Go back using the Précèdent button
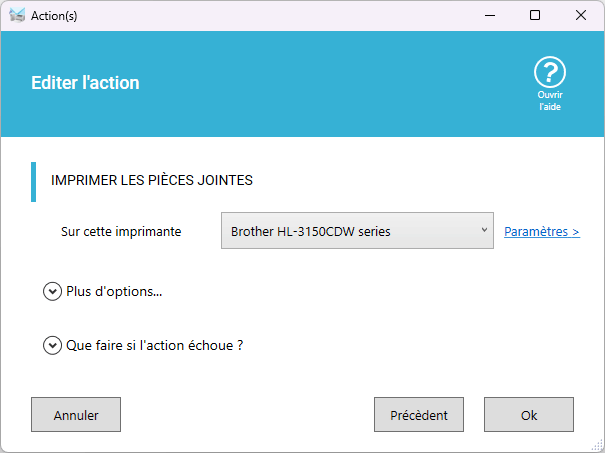The height and width of the screenshot is (453, 605). [x=419, y=415]
